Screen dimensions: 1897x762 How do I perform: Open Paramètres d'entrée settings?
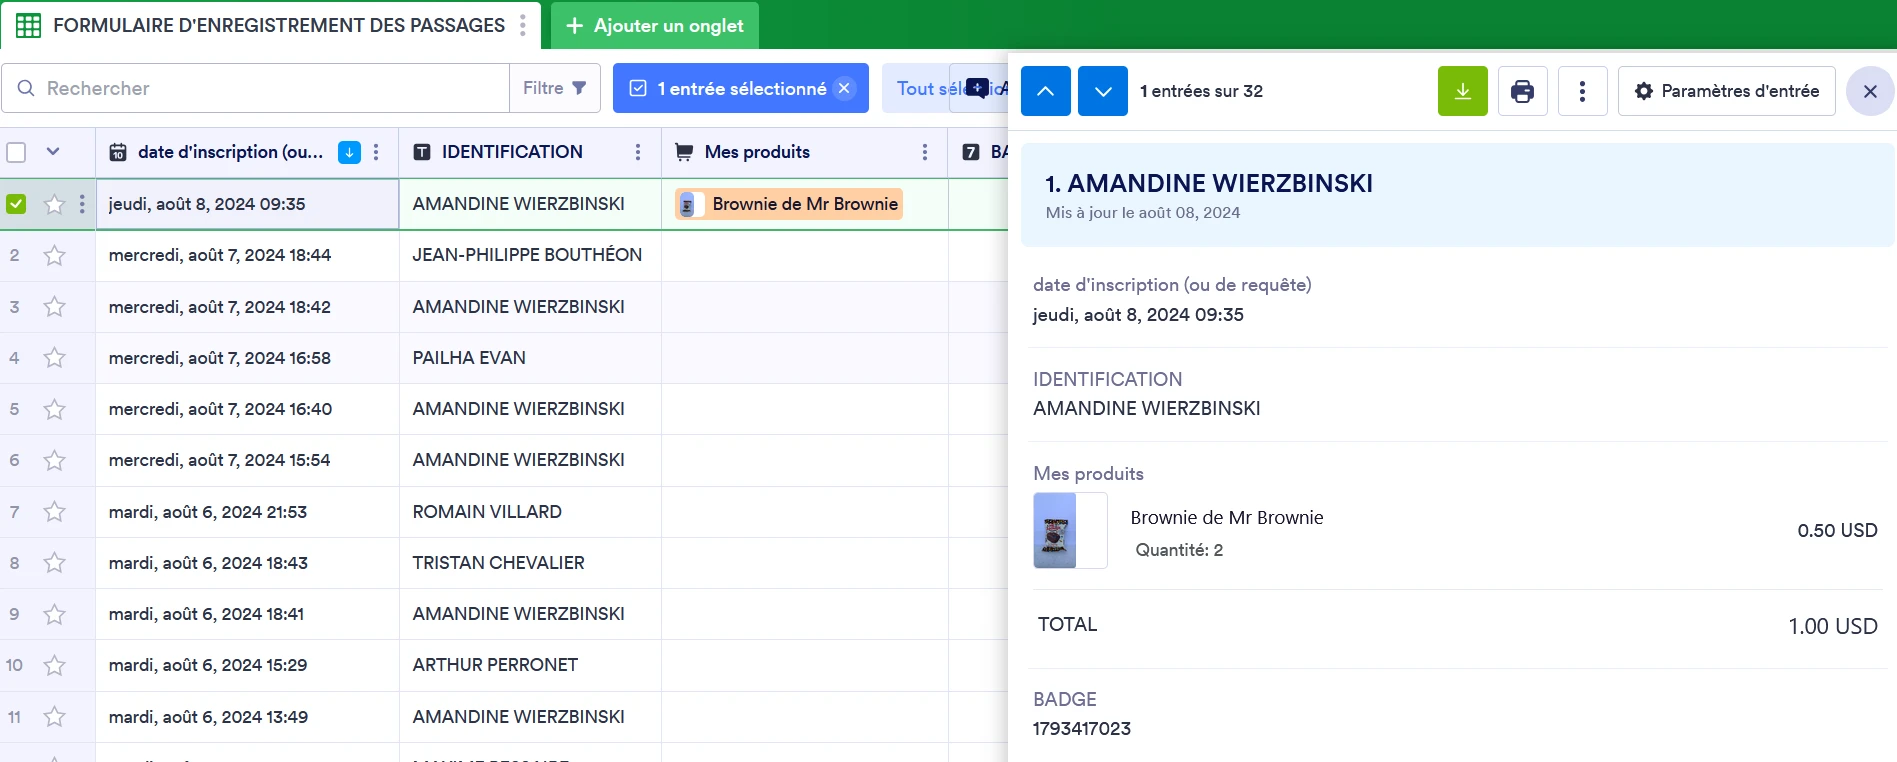(x=1727, y=91)
